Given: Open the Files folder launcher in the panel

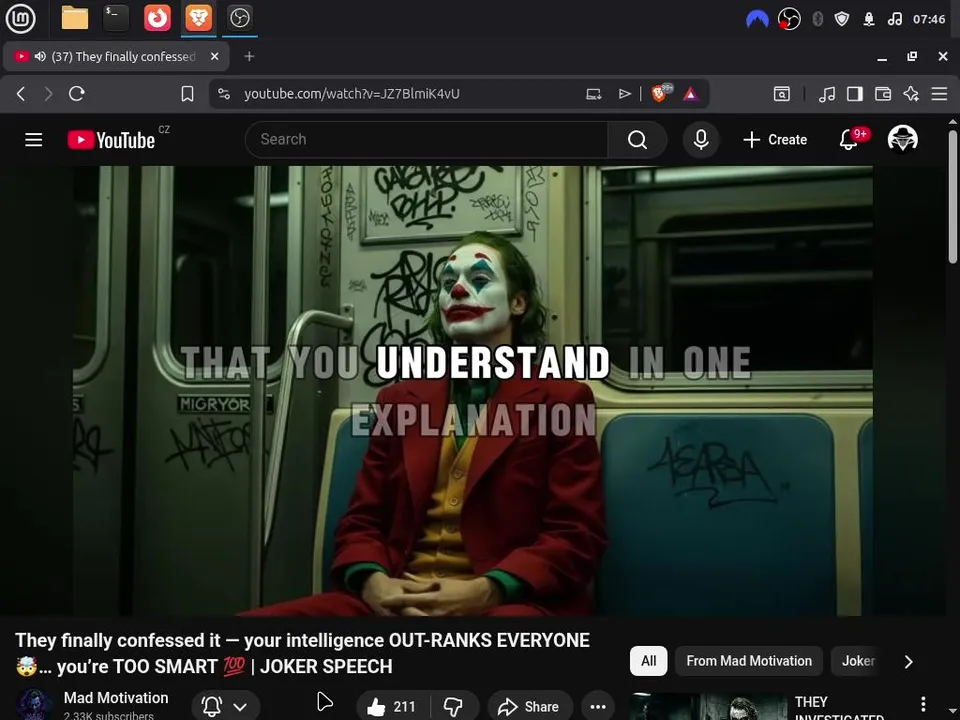Looking at the screenshot, I should (x=75, y=18).
